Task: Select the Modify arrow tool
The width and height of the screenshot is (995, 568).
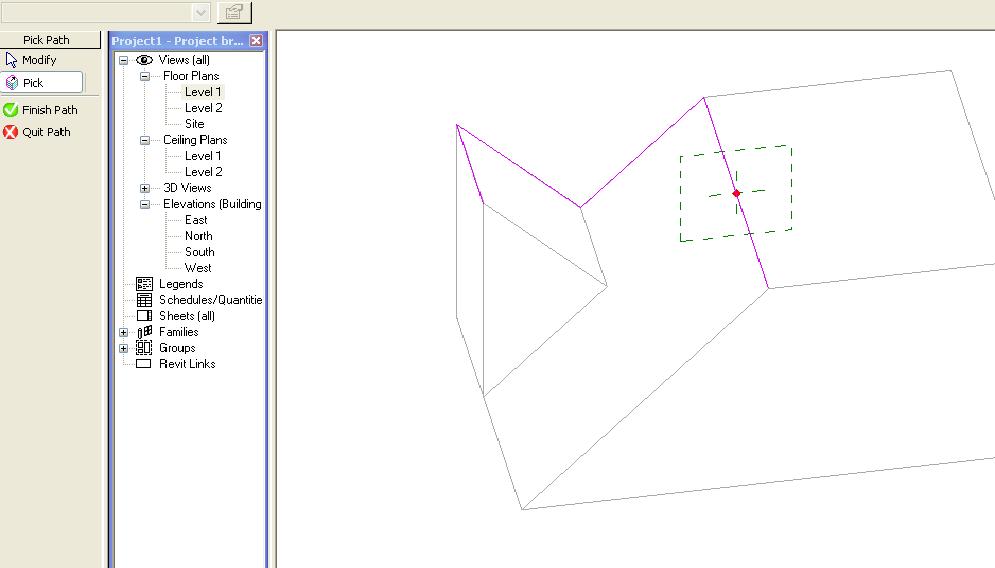Action: [x=12, y=60]
